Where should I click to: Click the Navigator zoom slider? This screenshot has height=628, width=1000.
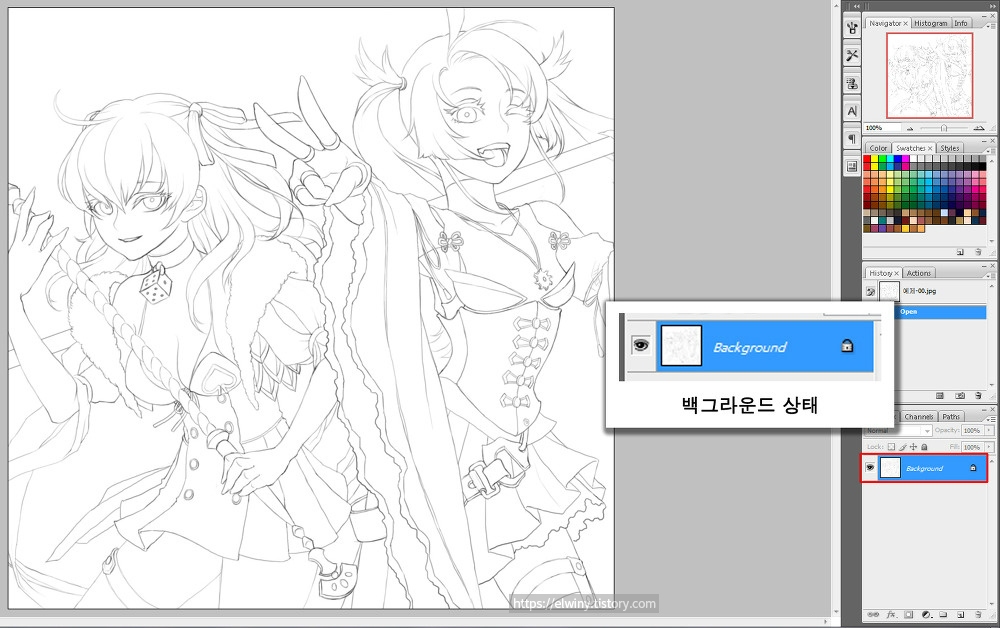pos(943,128)
